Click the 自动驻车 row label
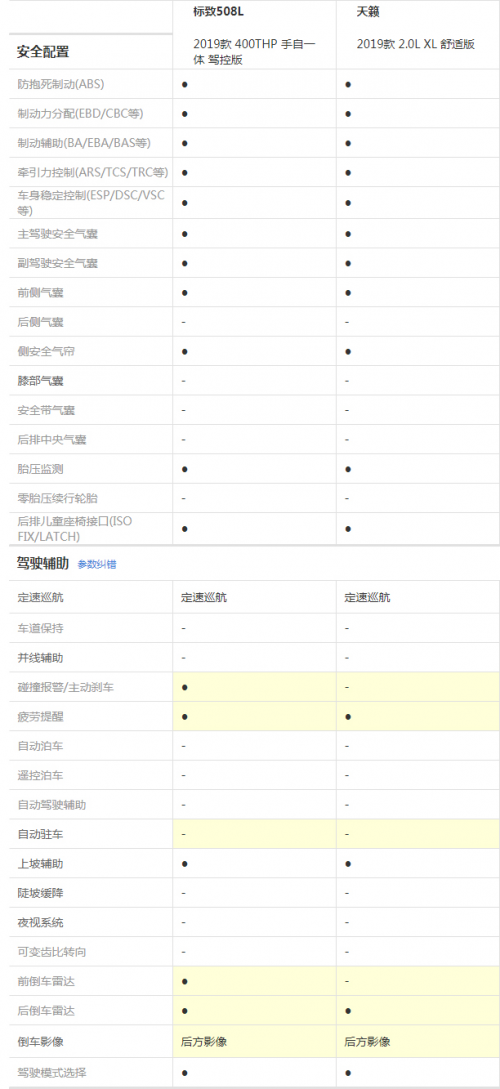 (40, 834)
